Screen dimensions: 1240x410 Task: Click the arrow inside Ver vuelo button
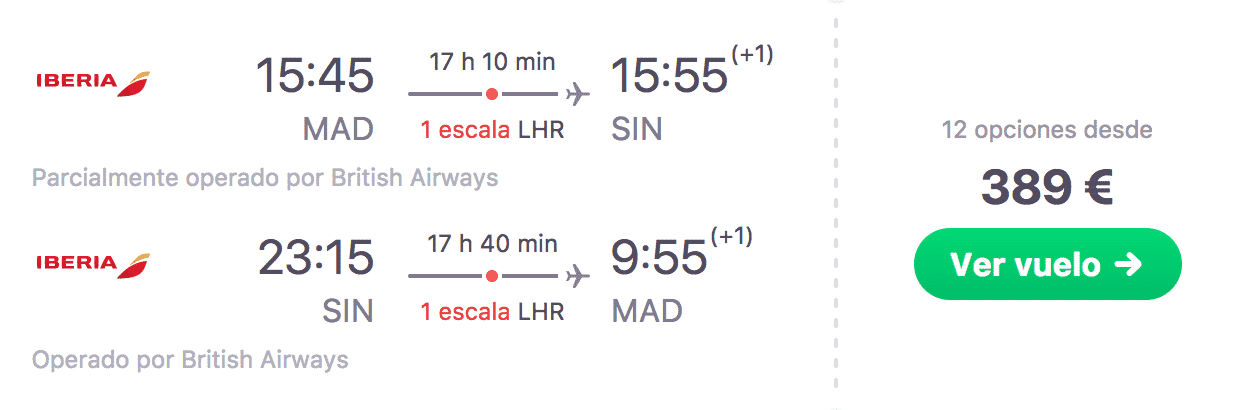(x=1128, y=265)
